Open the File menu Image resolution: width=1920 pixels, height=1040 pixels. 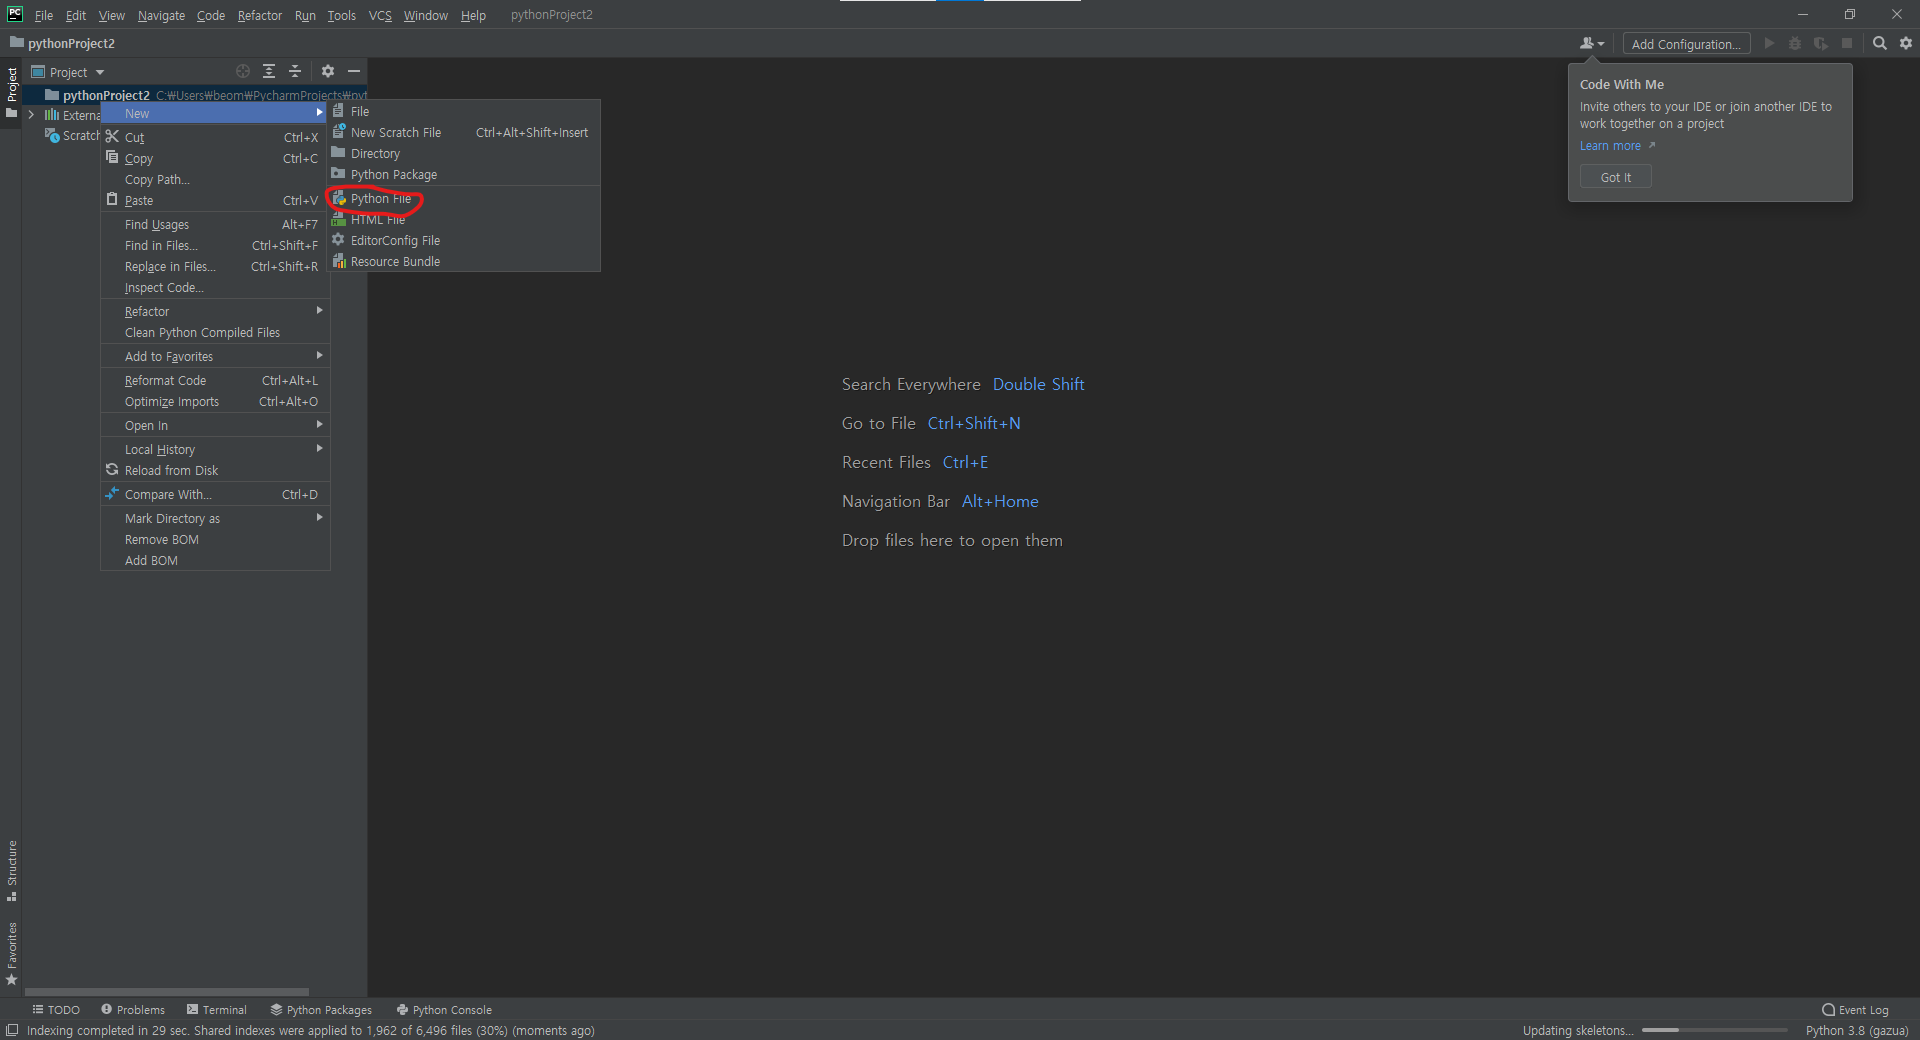click(x=43, y=15)
